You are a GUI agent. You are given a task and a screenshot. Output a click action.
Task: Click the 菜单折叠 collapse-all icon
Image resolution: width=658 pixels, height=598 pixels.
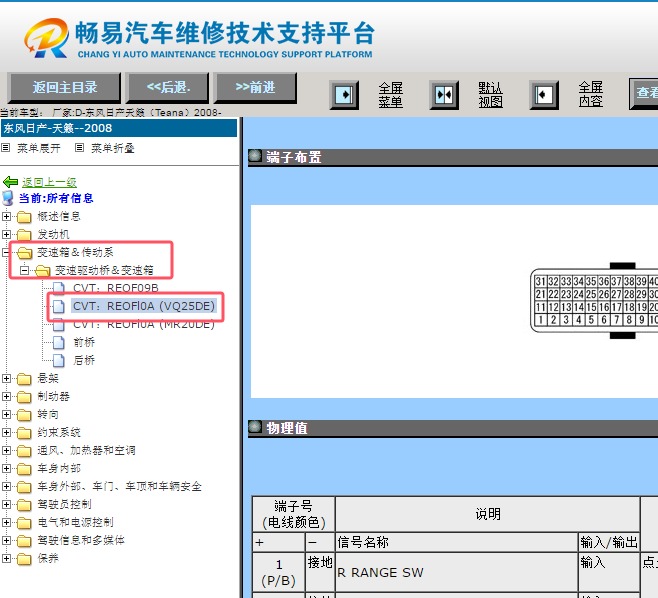(79, 148)
